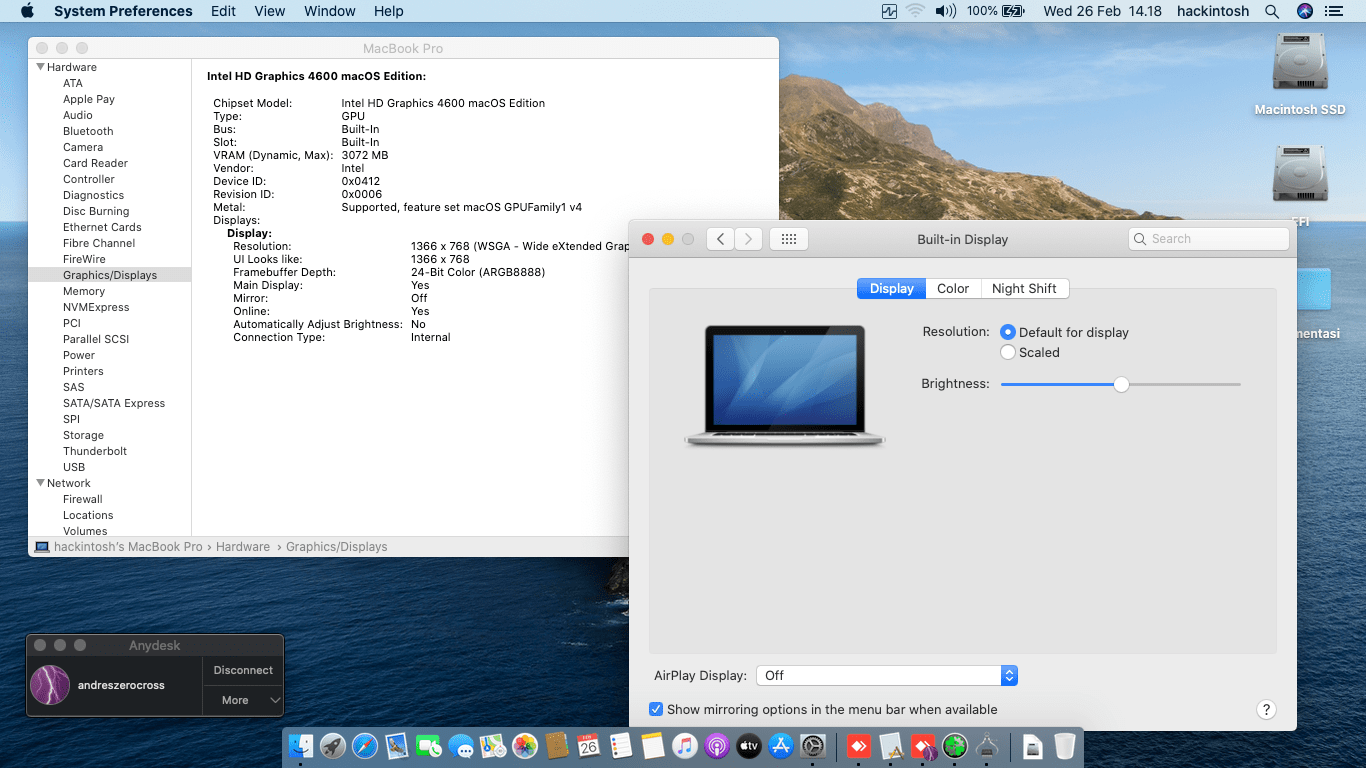Switch to the Color tab

click(953, 288)
